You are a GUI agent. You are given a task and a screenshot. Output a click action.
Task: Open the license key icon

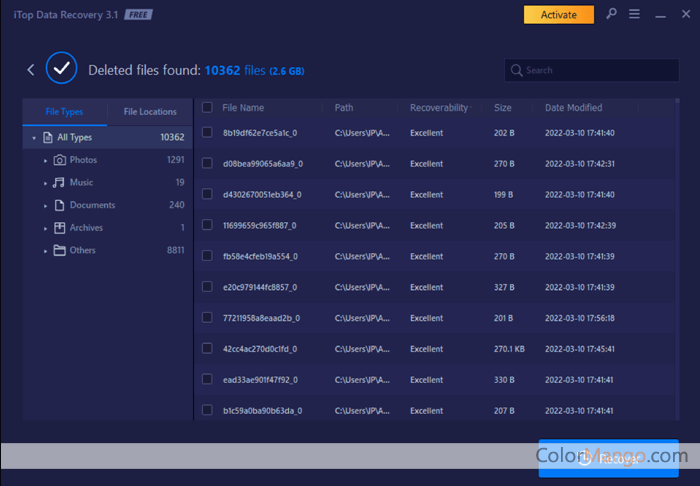(612, 14)
